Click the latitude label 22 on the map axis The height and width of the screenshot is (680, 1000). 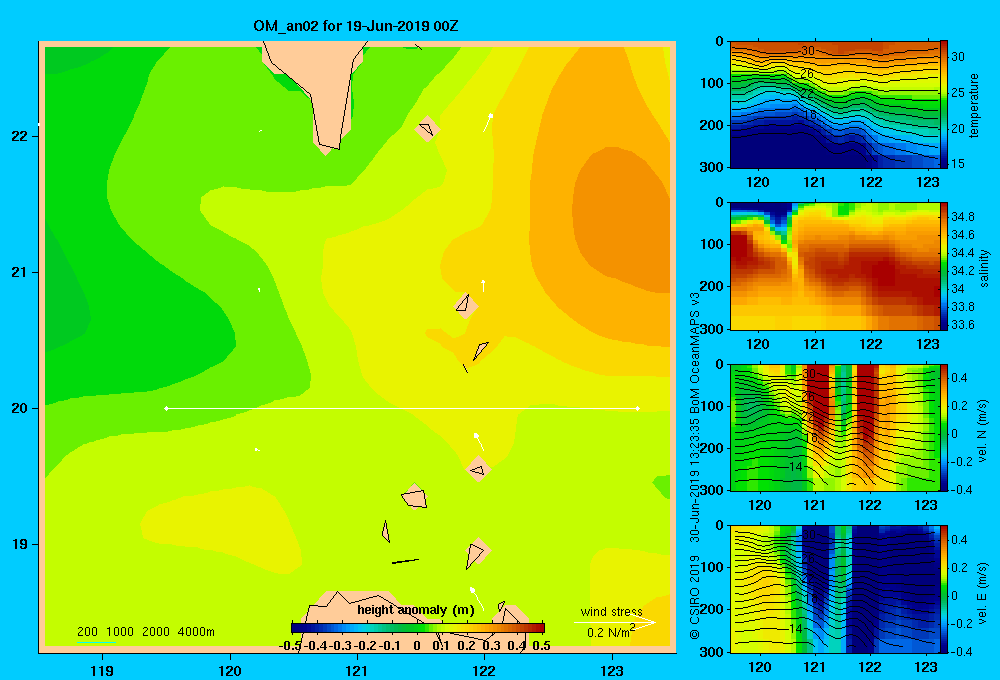(x=19, y=136)
